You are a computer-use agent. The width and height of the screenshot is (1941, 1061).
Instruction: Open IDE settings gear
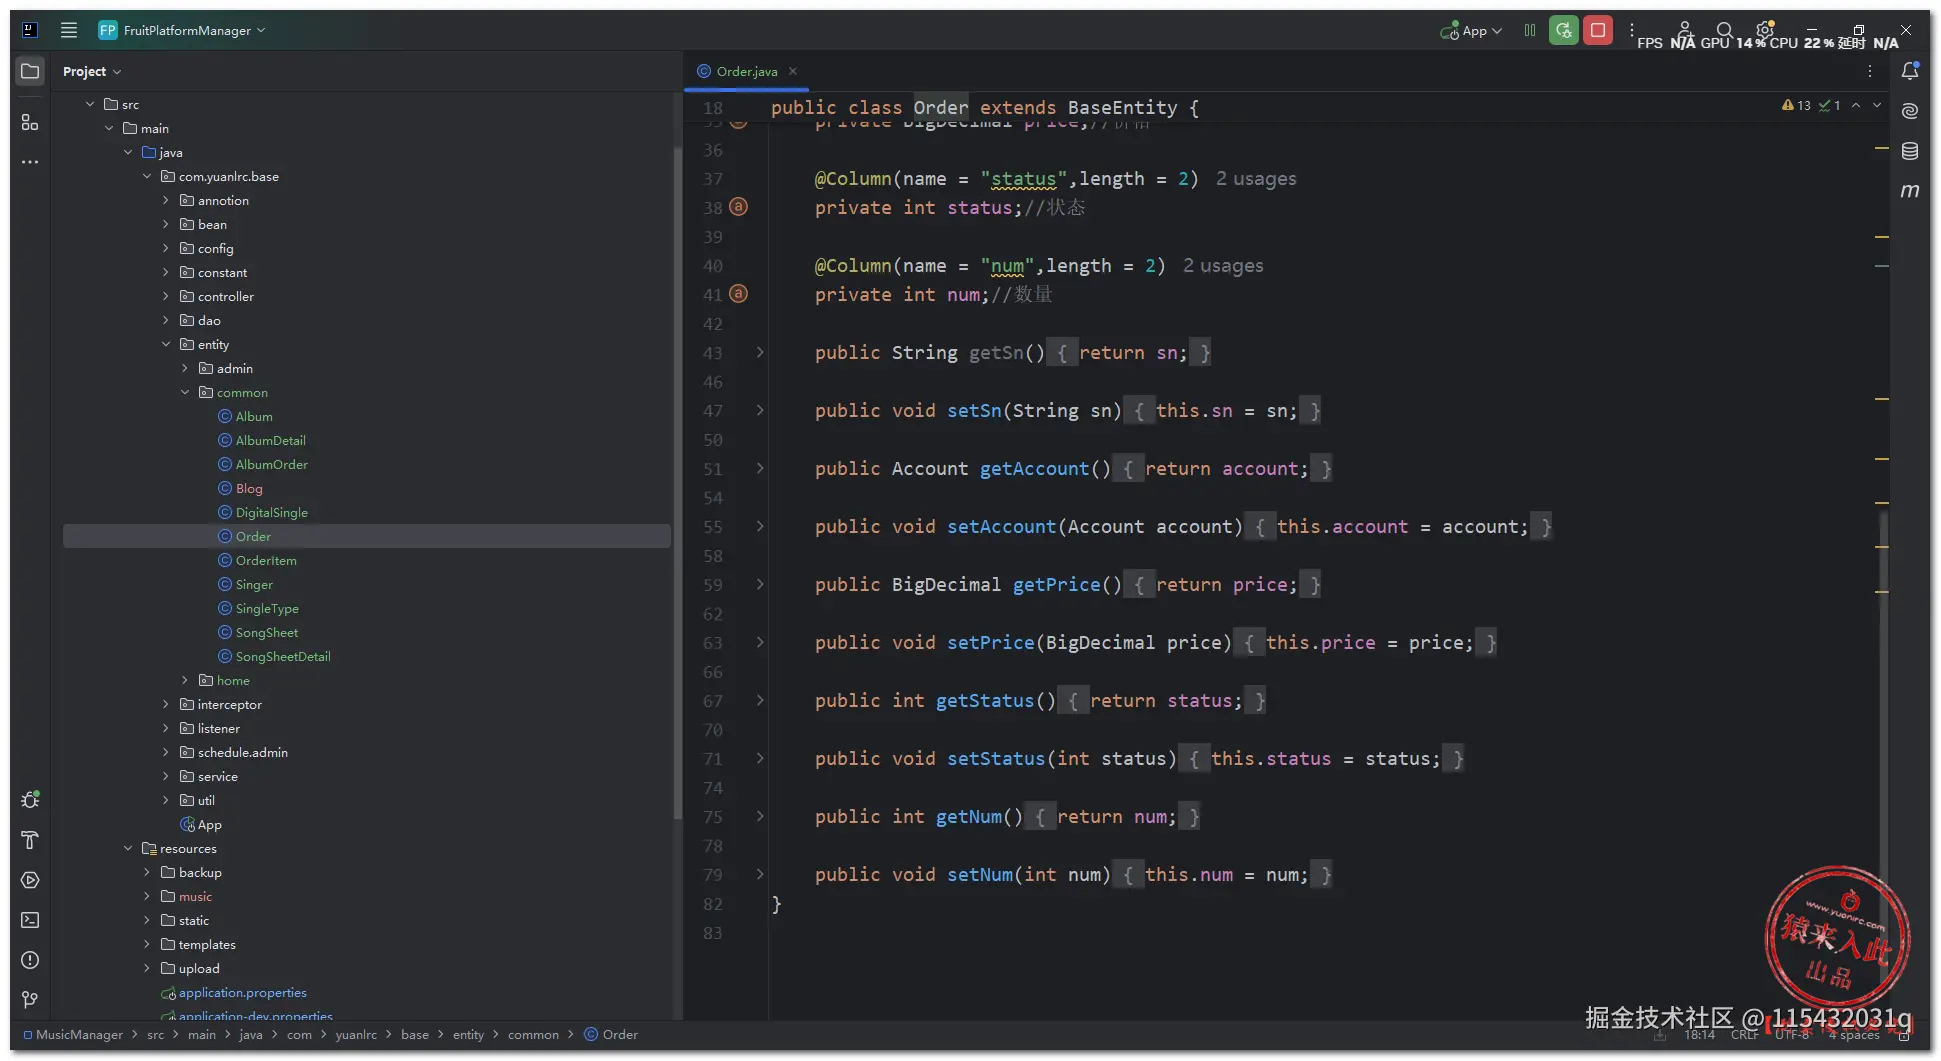[1765, 29]
